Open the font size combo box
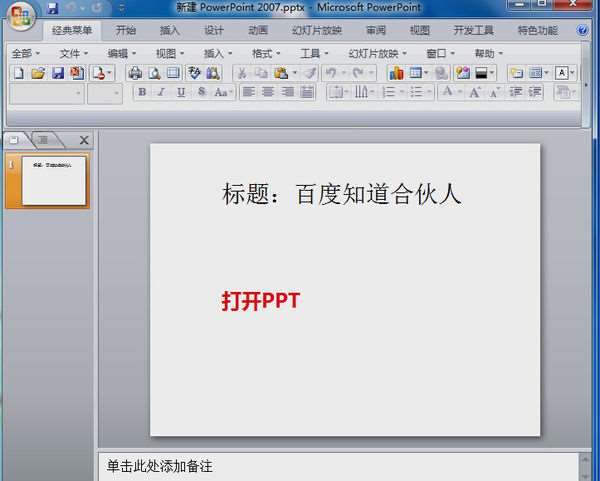 point(105,93)
